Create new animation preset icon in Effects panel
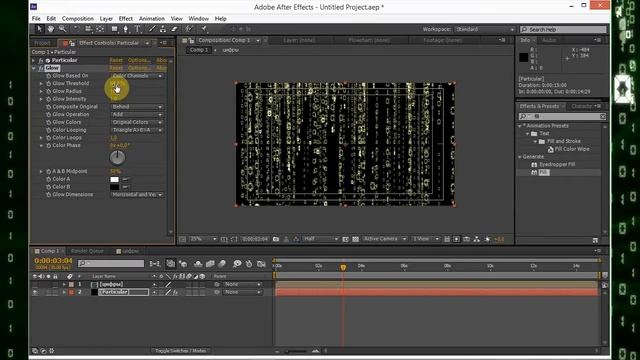 (595, 240)
